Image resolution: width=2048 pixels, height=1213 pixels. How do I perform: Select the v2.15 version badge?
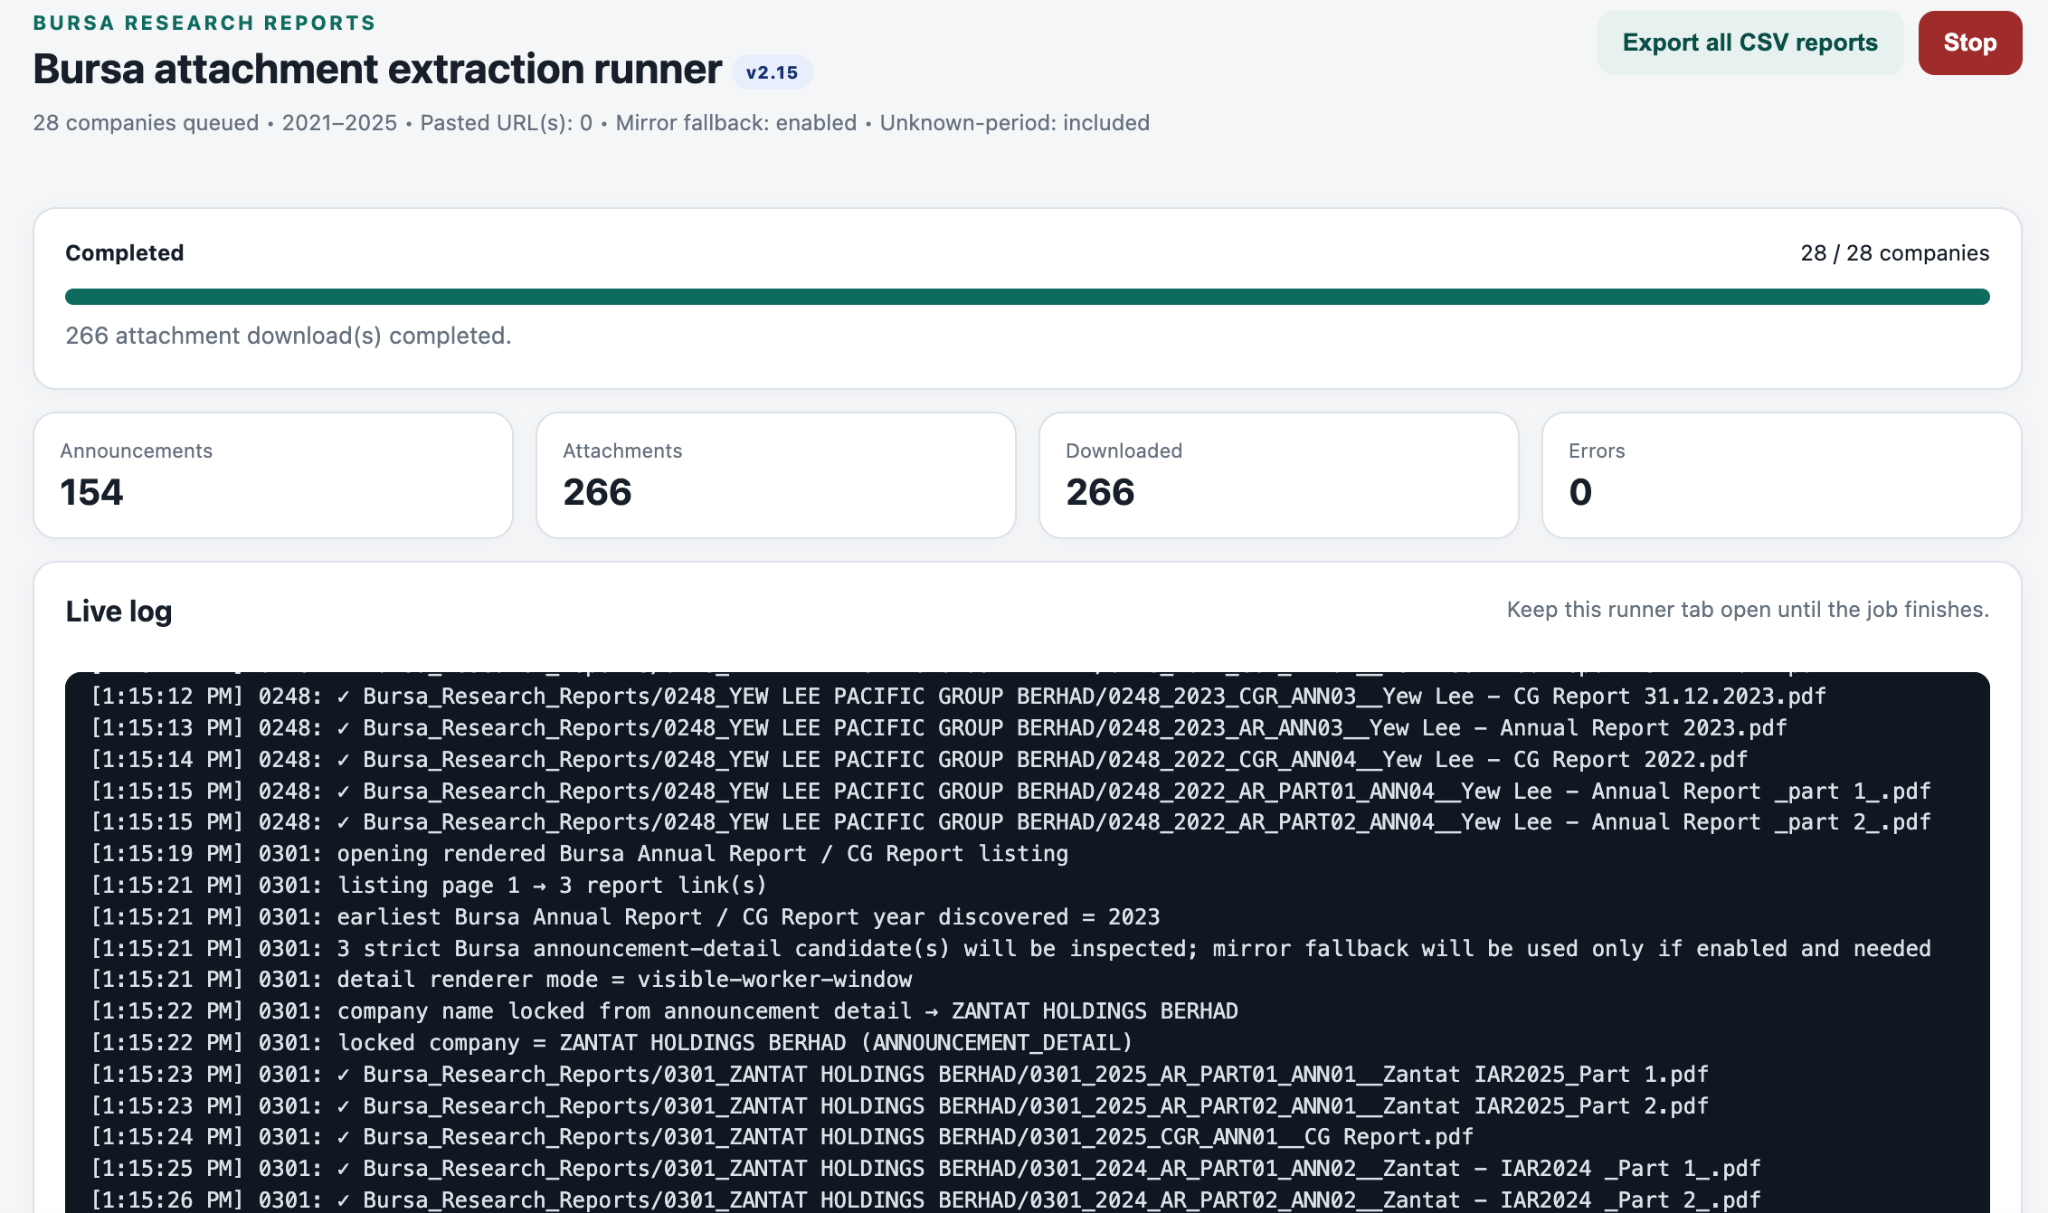(x=772, y=72)
